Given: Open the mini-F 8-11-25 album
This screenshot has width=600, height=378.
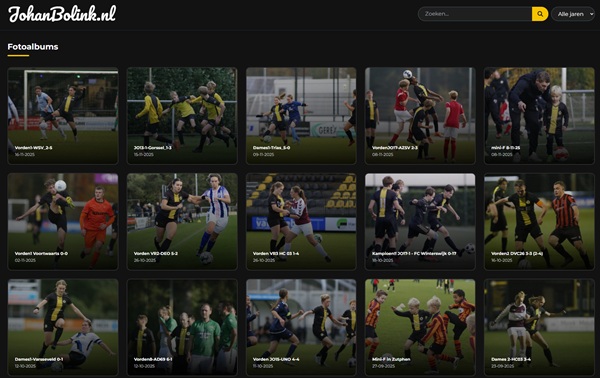Looking at the screenshot, I should coord(539,116).
